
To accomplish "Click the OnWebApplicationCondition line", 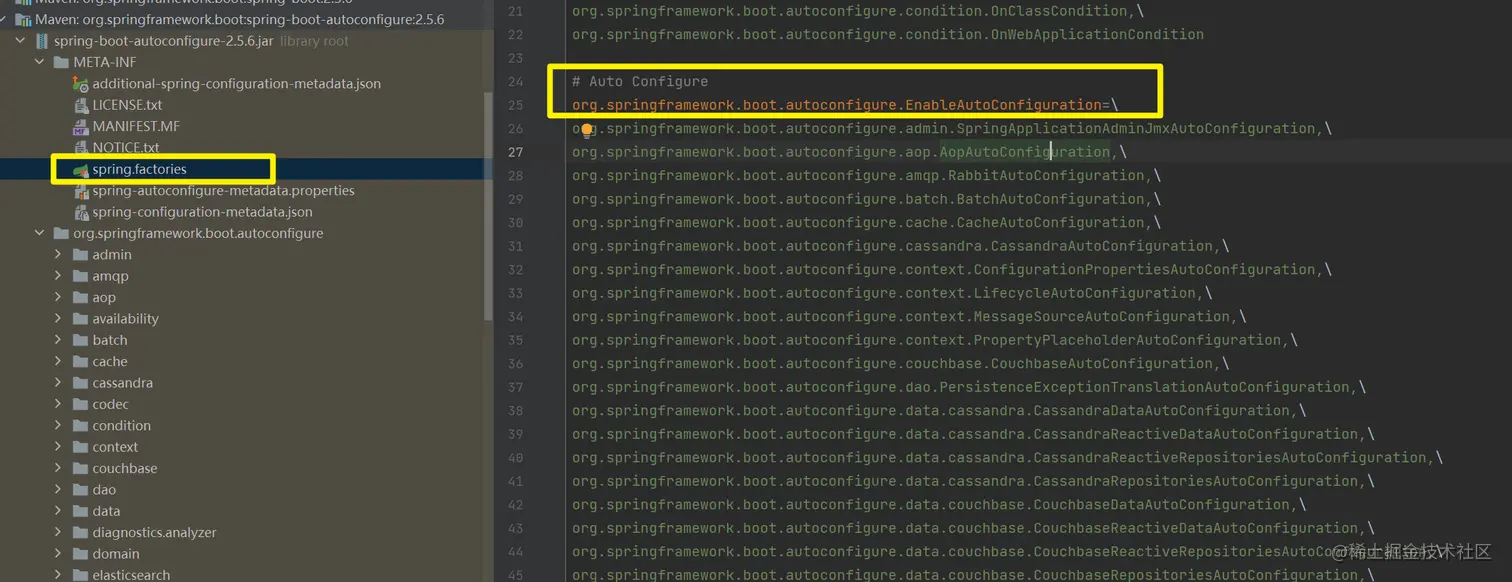I will (x=888, y=34).
